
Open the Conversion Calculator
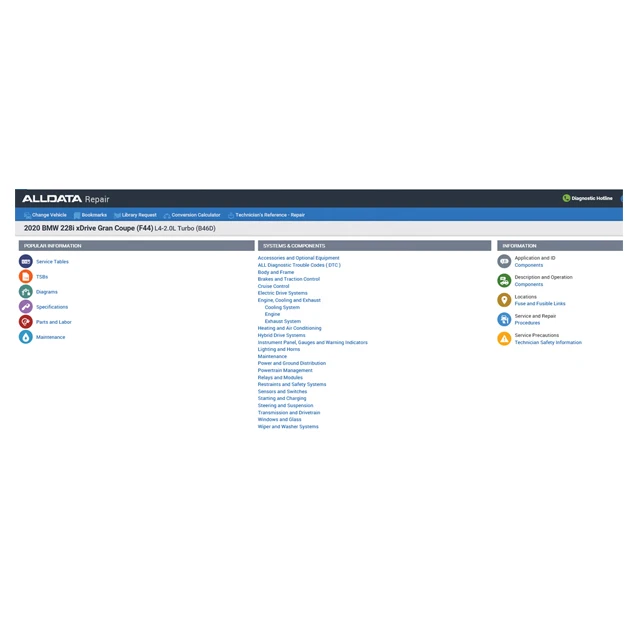coord(192,215)
